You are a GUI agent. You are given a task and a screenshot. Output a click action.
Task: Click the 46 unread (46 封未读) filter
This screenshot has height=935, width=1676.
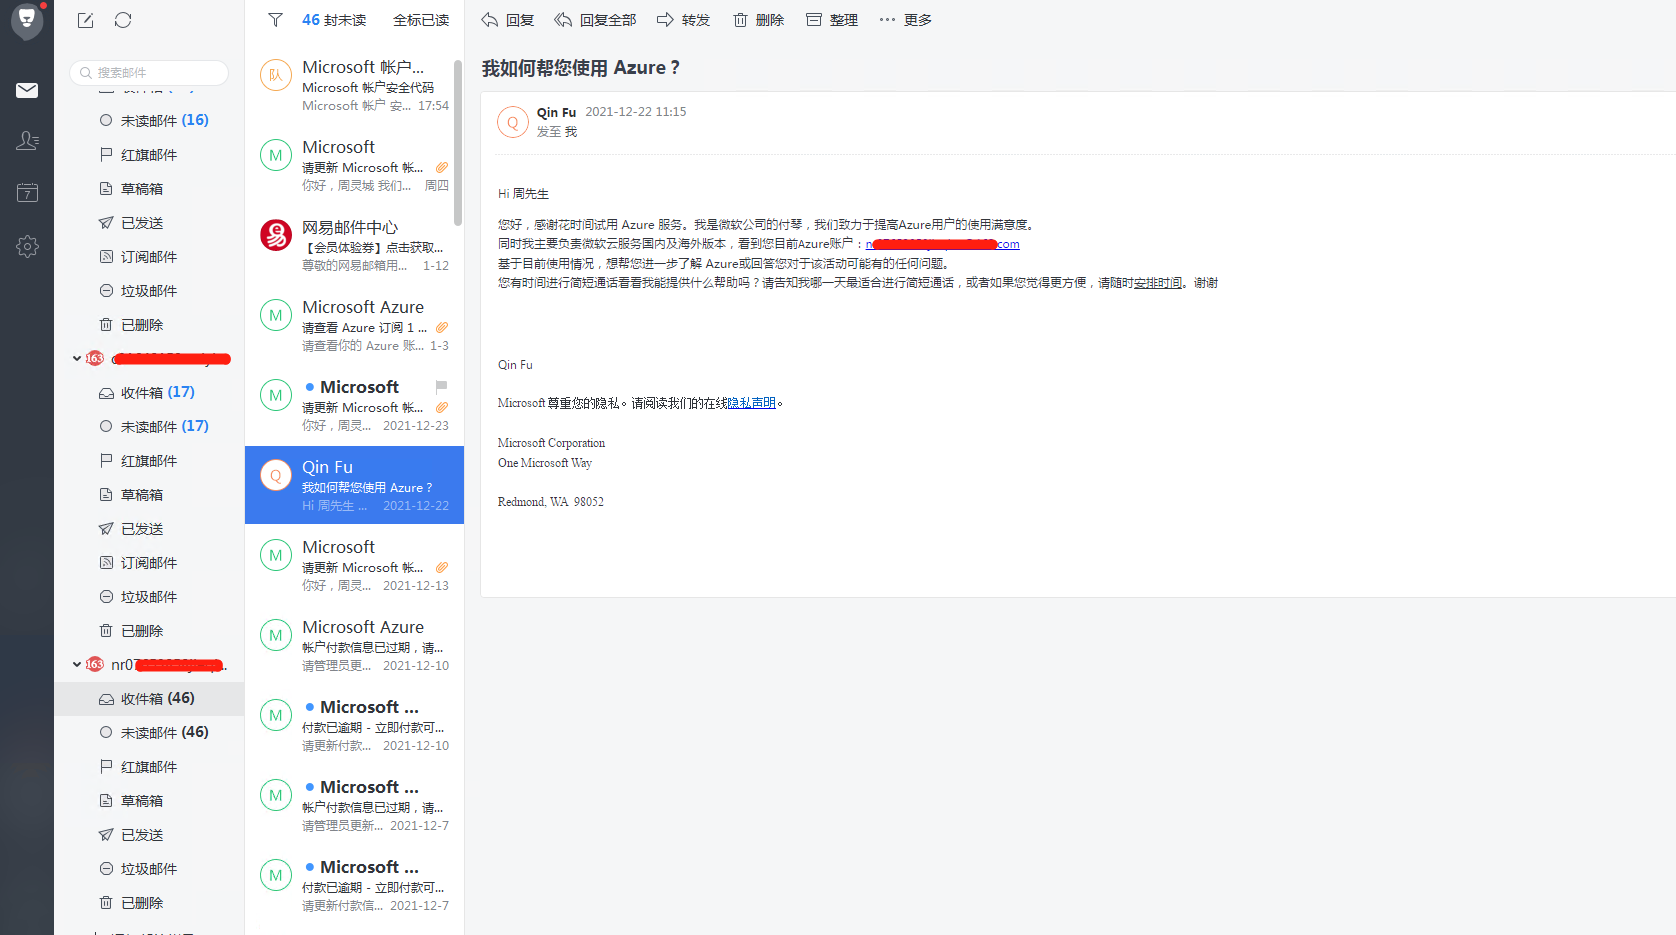(x=334, y=20)
